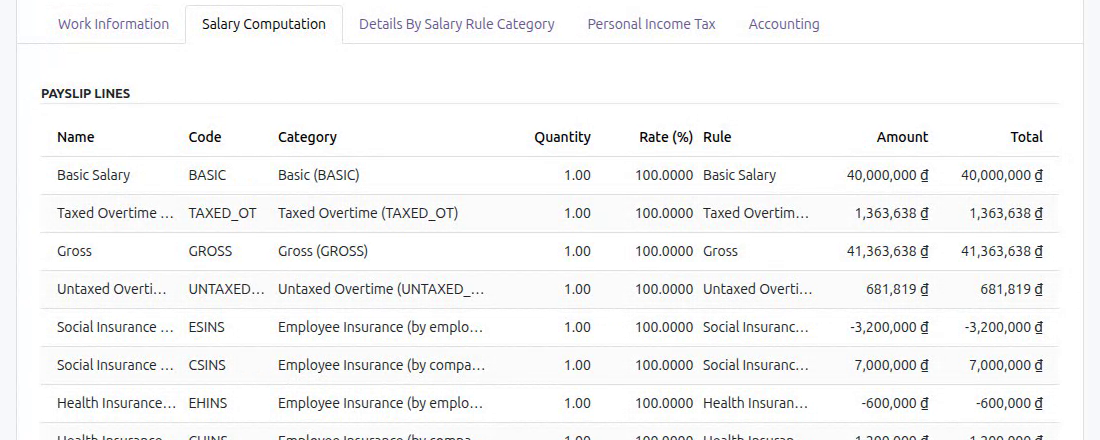The image size is (1100, 440).
Task: Click the UNTAXED code cell
Action: point(227,289)
